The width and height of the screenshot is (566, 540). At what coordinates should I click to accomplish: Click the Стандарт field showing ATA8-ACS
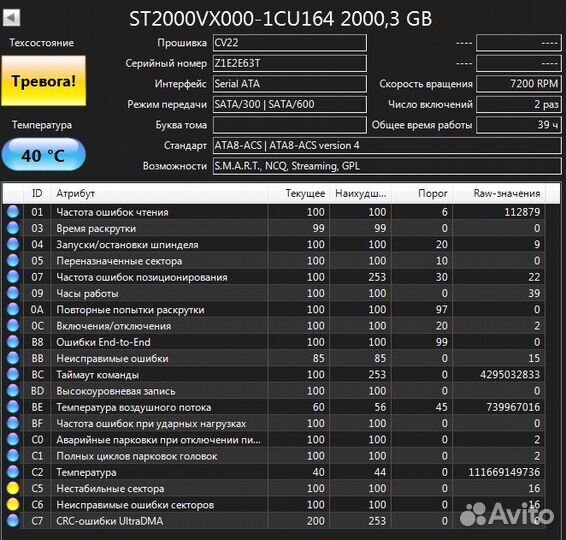click(x=387, y=145)
